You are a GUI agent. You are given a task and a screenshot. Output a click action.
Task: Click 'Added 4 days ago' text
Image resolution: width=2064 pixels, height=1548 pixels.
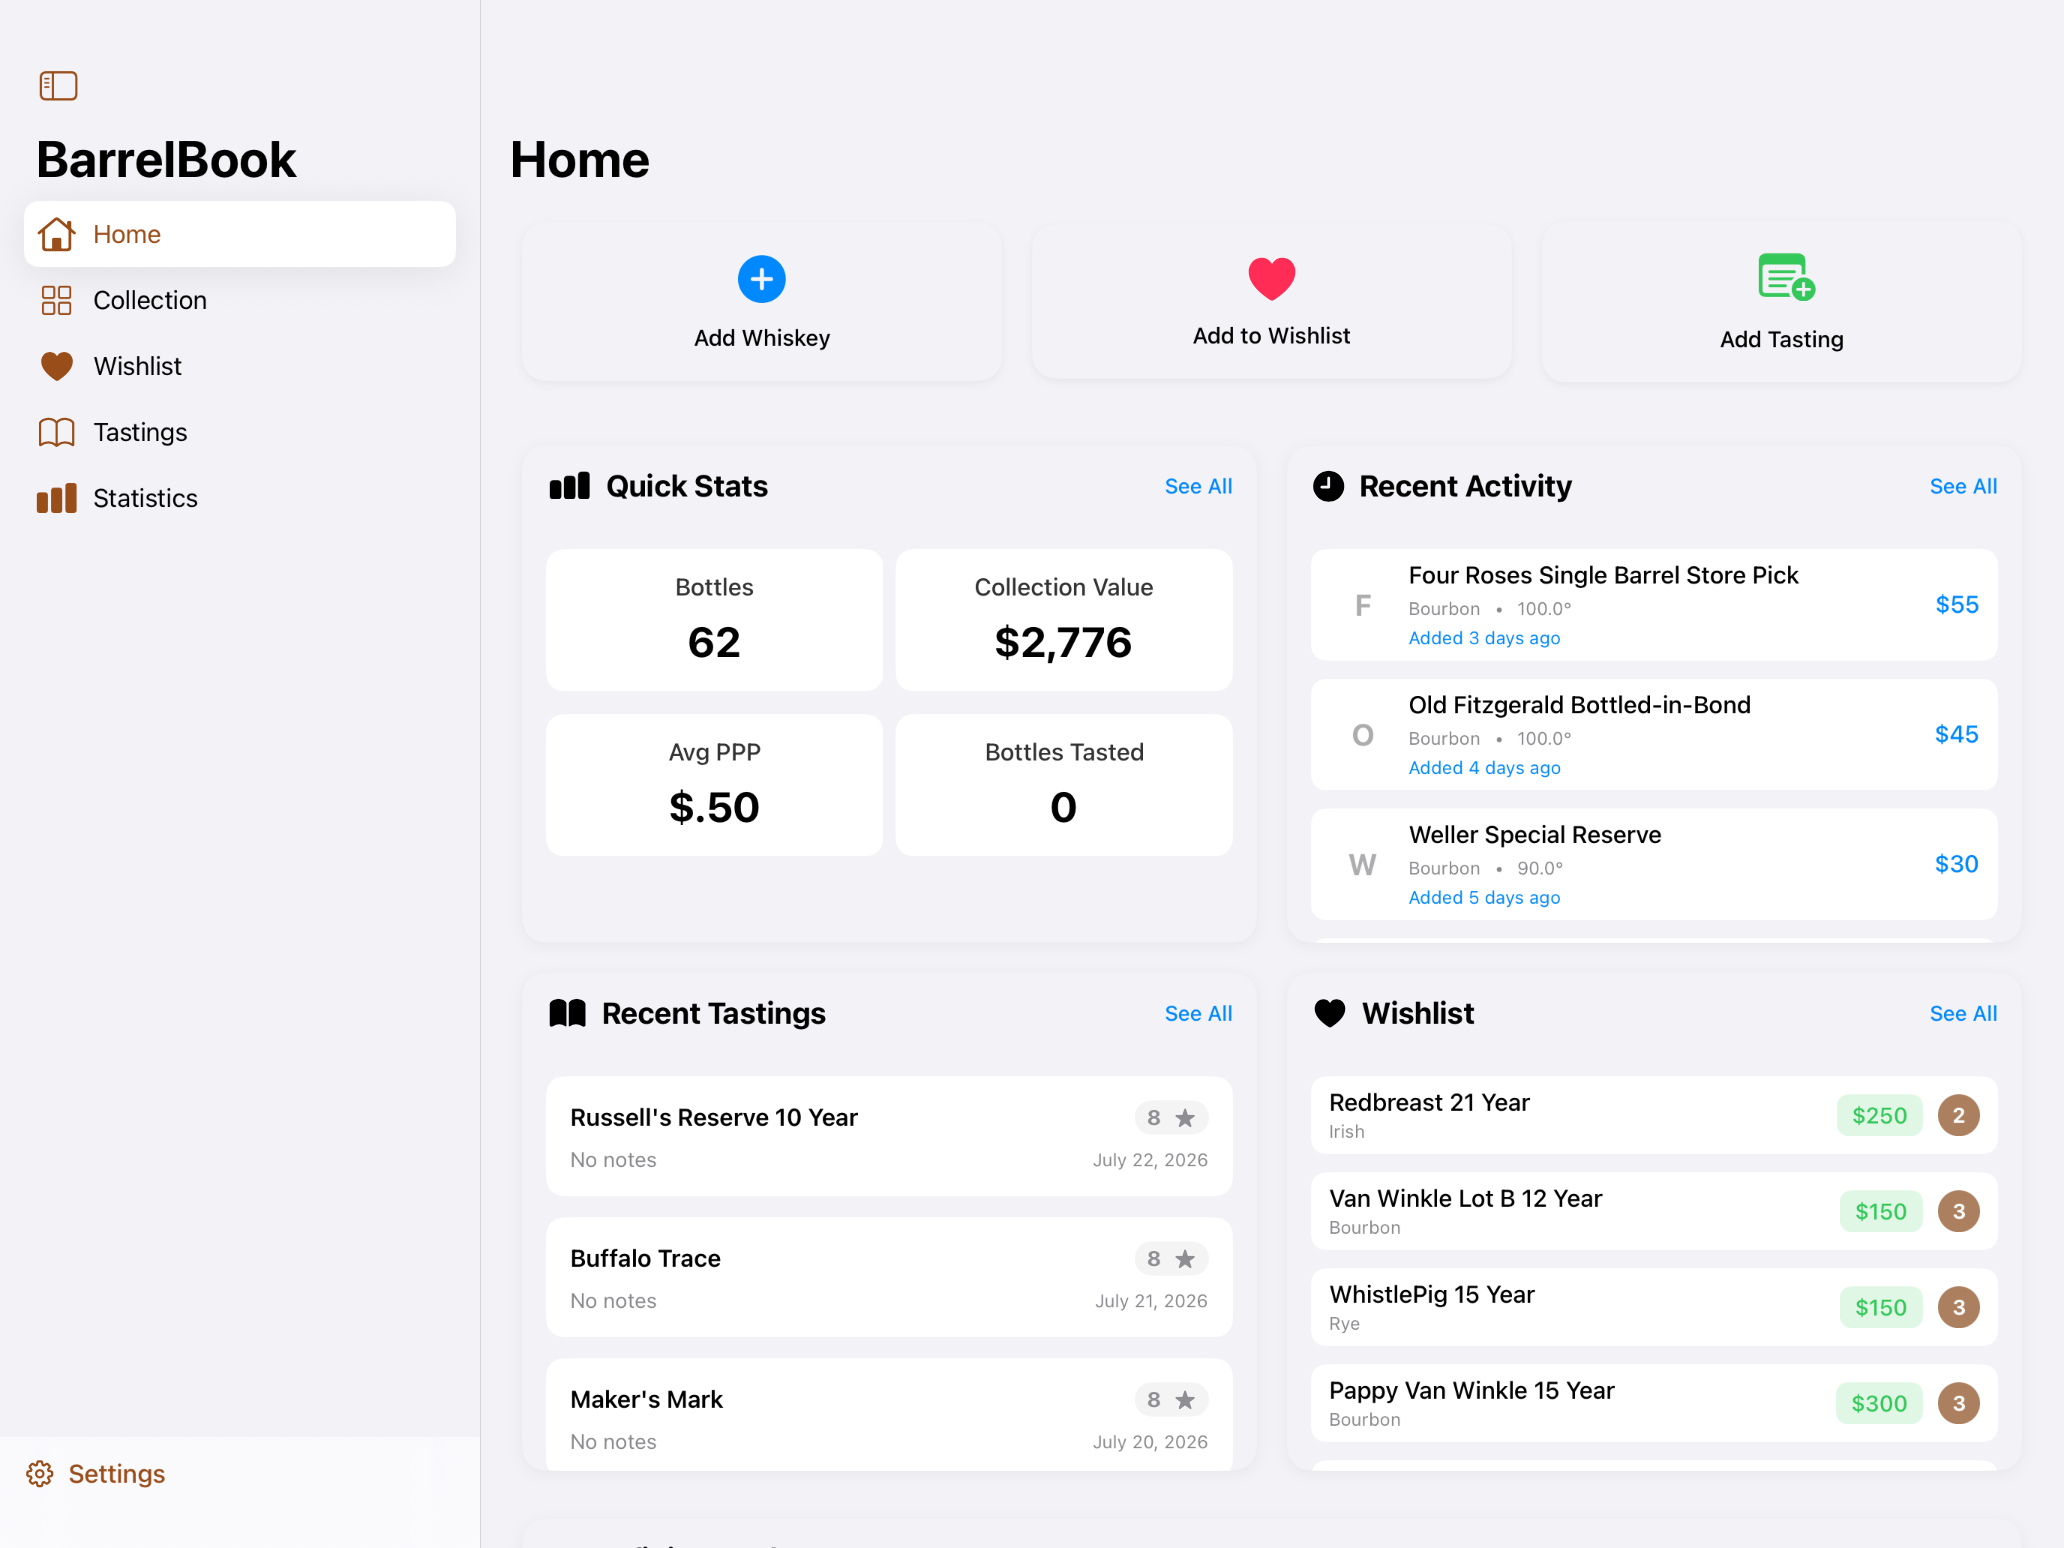click(x=1484, y=768)
